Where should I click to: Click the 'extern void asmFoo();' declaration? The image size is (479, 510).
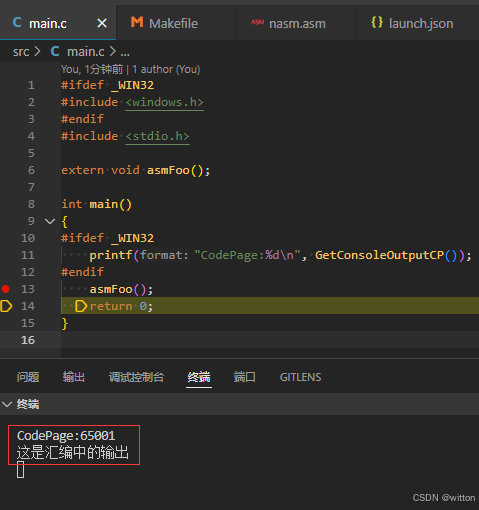(x=135, y=170)
